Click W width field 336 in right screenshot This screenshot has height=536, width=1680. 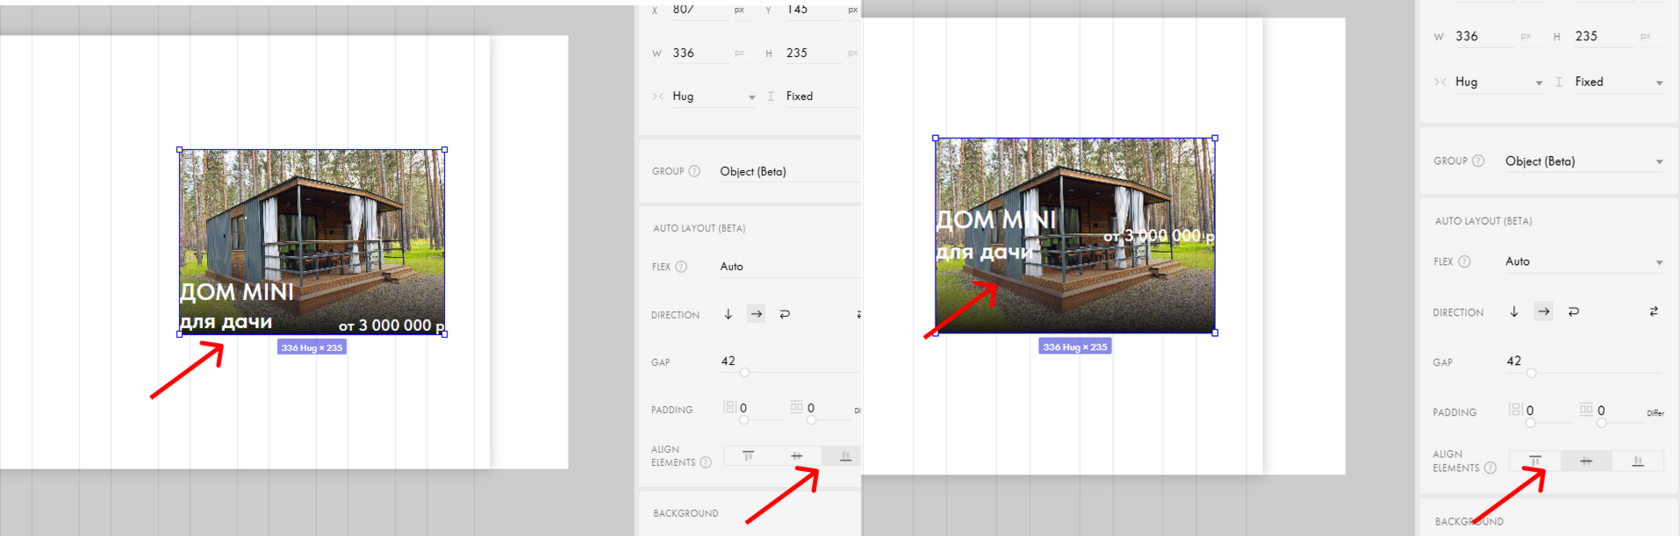(1484, 36)
